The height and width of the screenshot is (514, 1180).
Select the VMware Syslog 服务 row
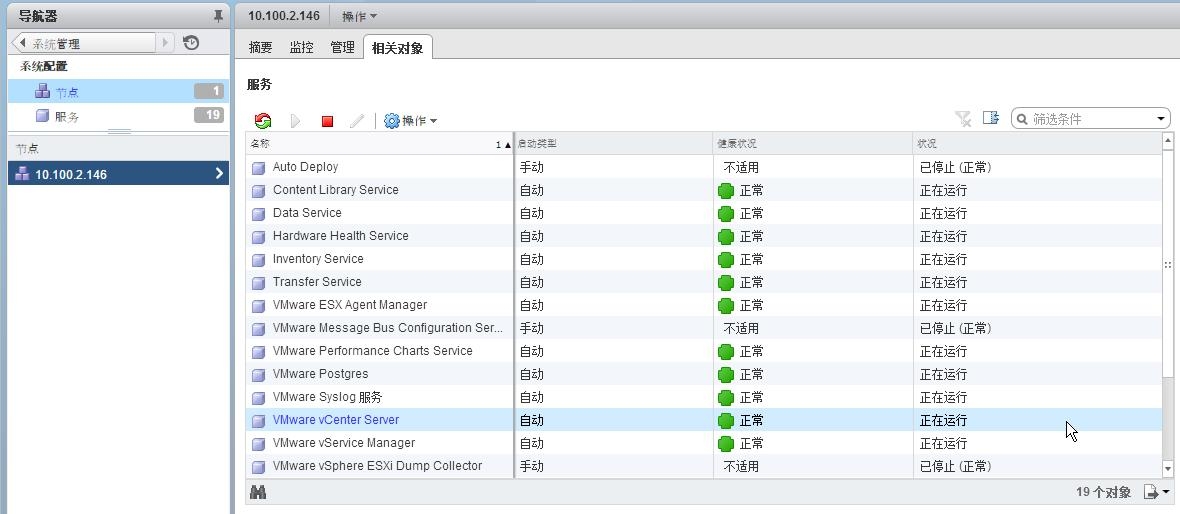point(704,397)
